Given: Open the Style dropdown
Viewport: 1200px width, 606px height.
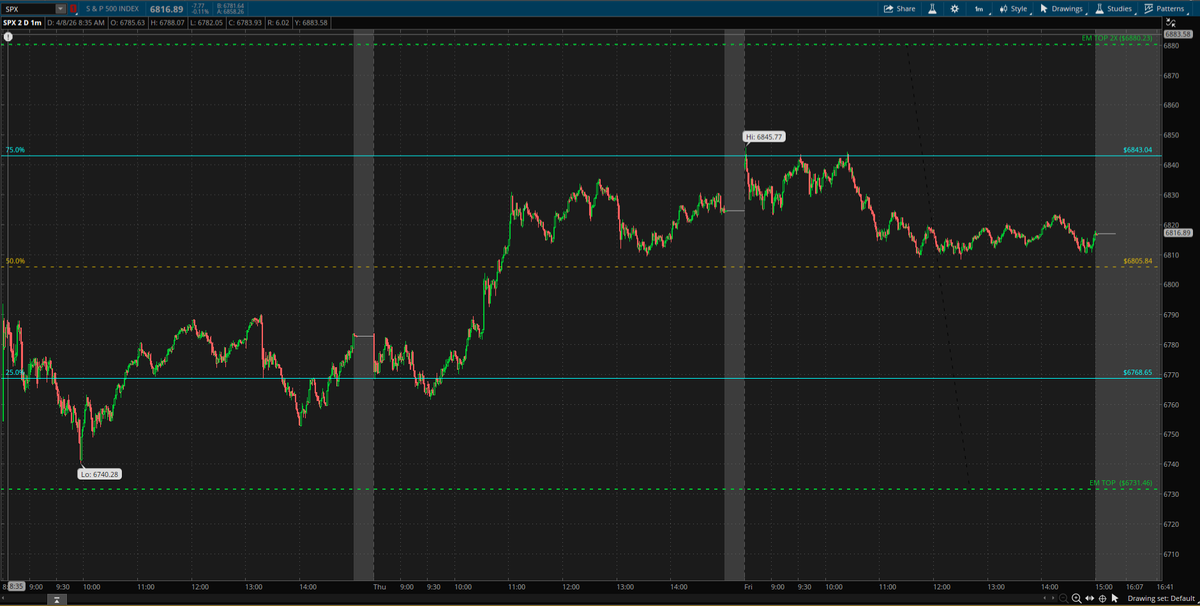Looking at the screenshot, I should (x=1013, y=8).
